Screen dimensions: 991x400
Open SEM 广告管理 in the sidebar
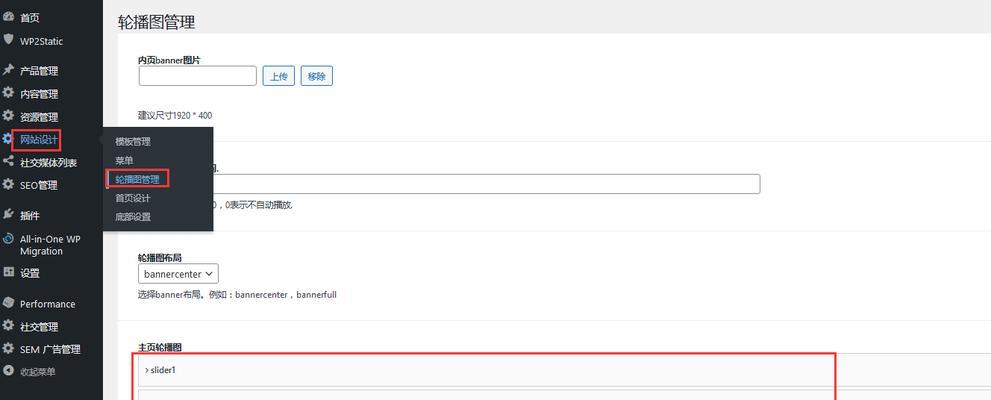pos(50,349)
